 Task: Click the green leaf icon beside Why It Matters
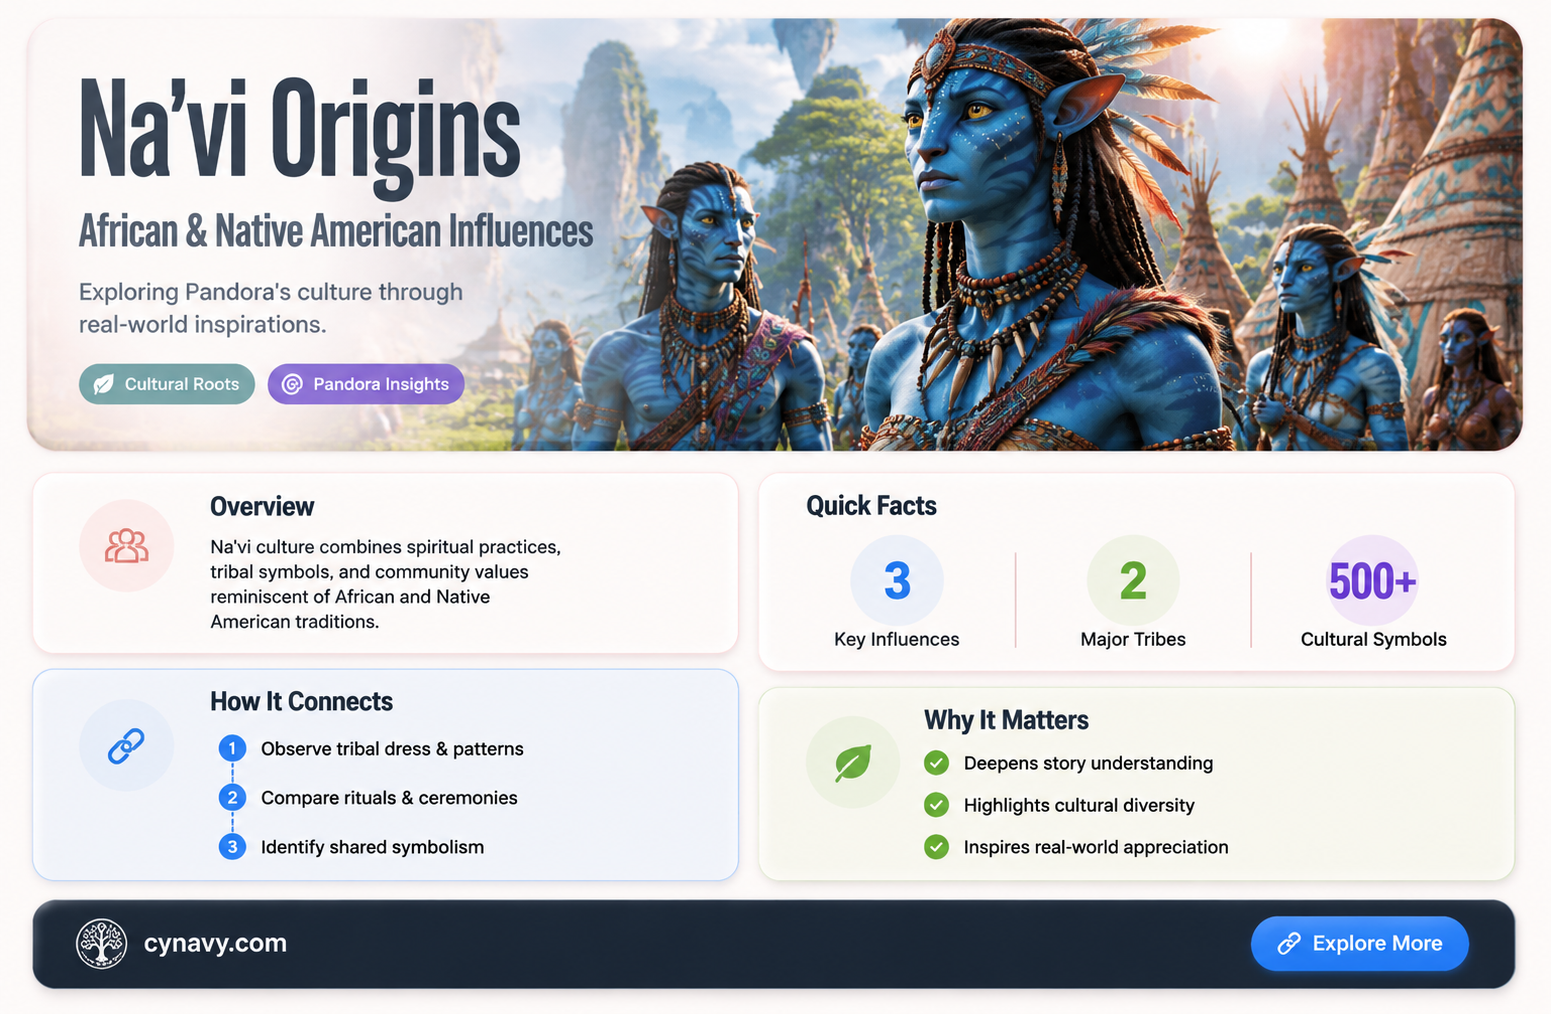coord(853,763)
